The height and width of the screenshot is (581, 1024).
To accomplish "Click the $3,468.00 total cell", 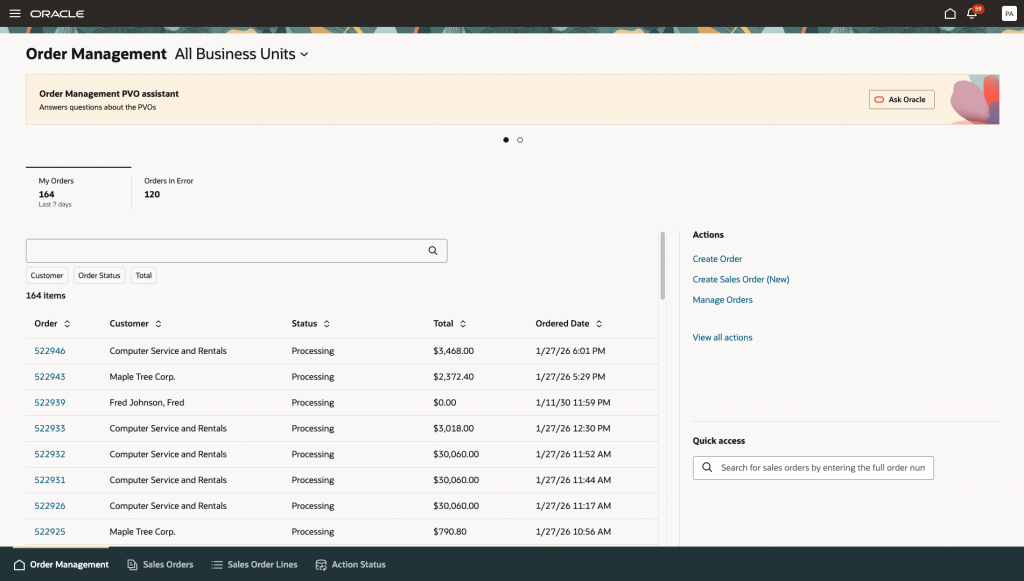I will point(453,351).
